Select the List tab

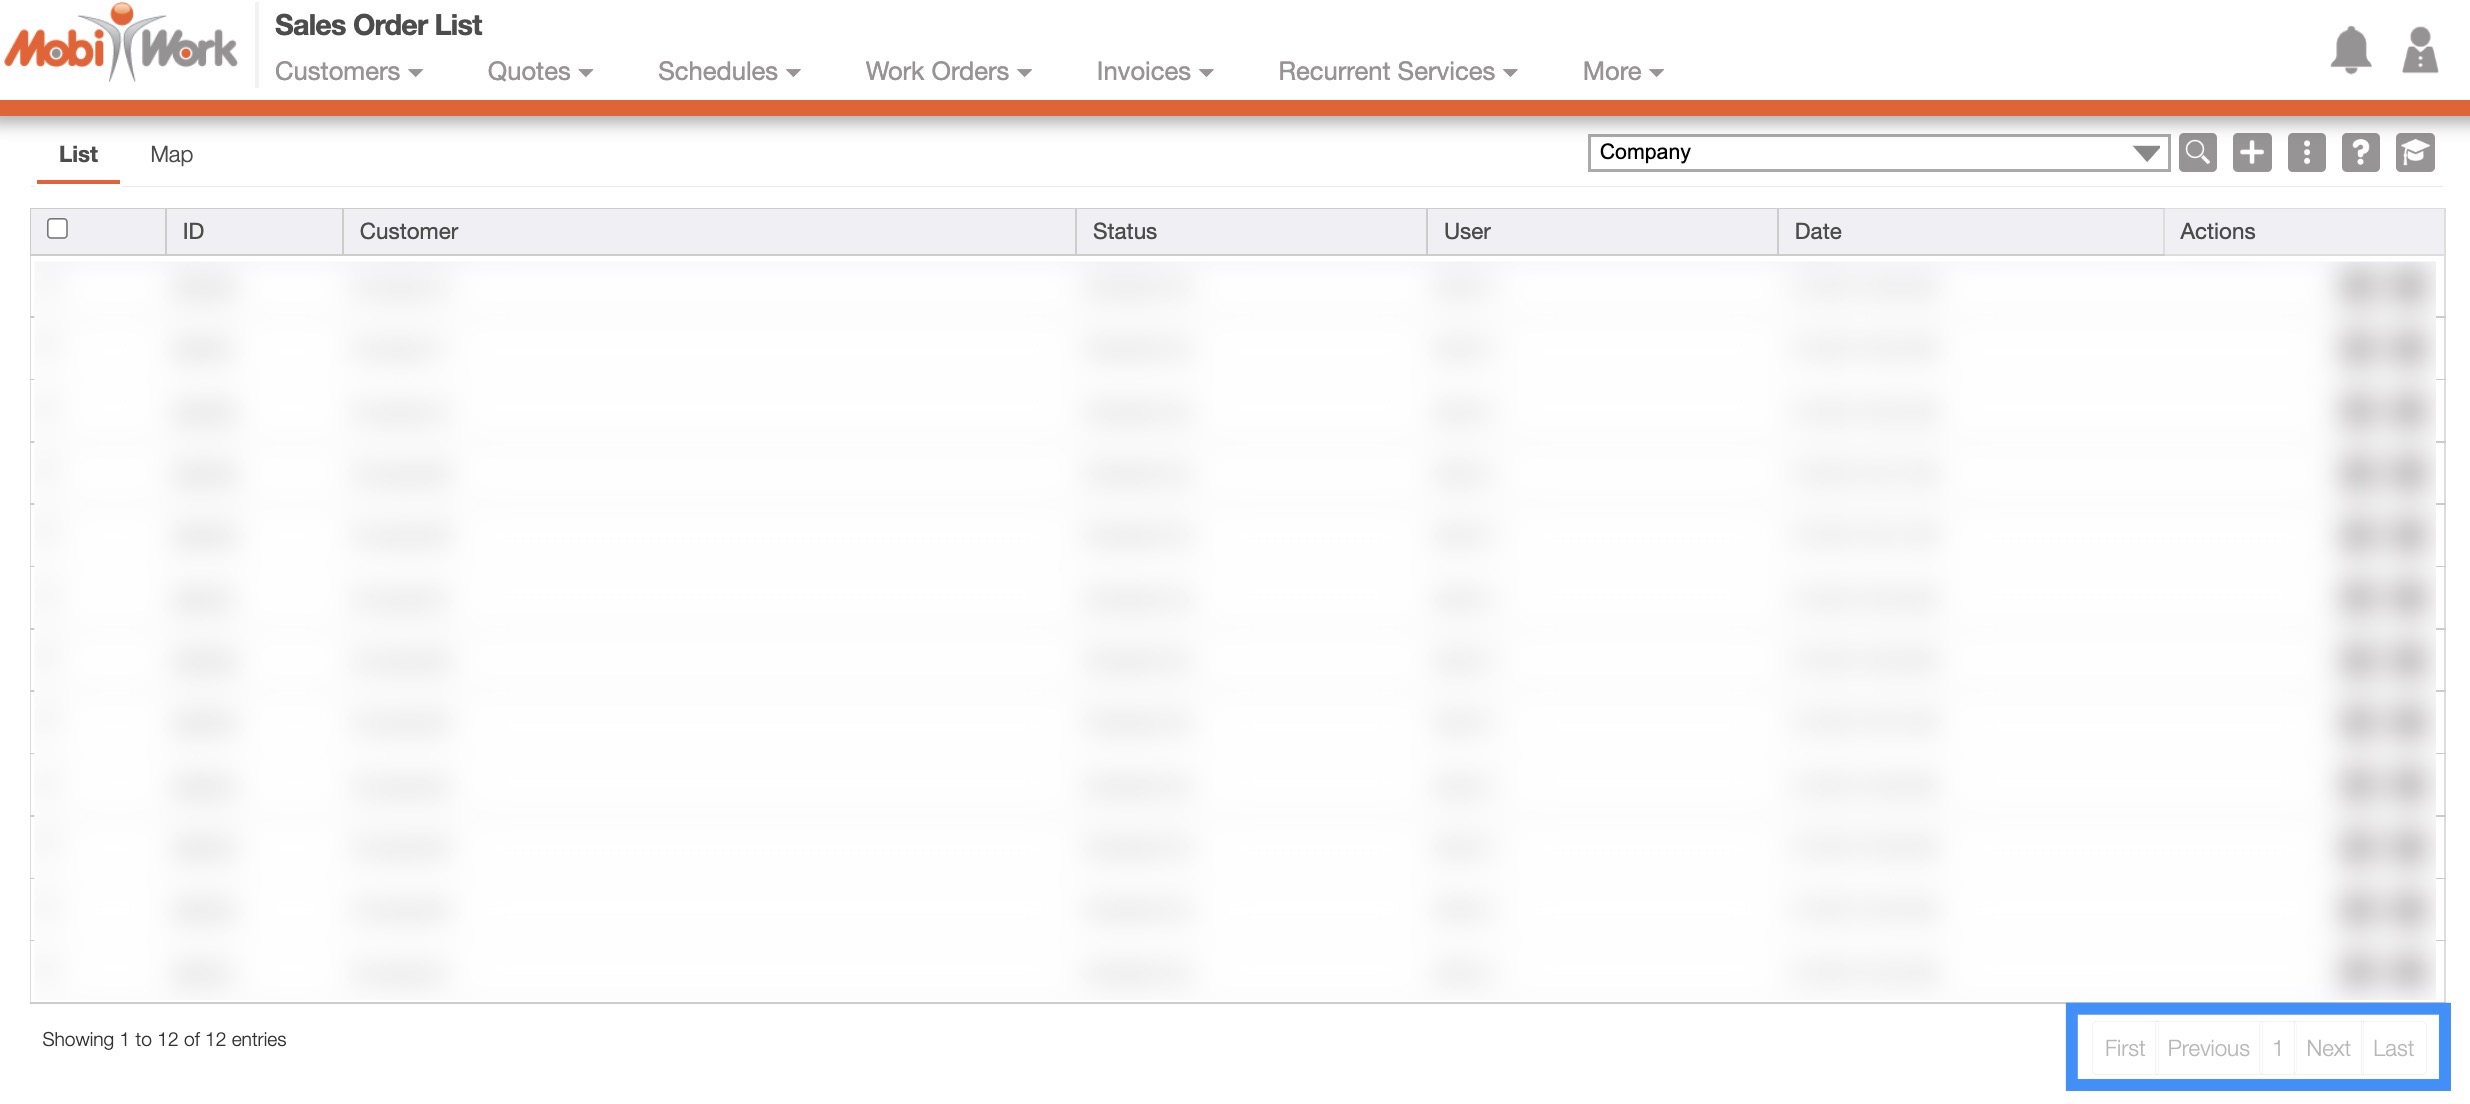[78, 155]
